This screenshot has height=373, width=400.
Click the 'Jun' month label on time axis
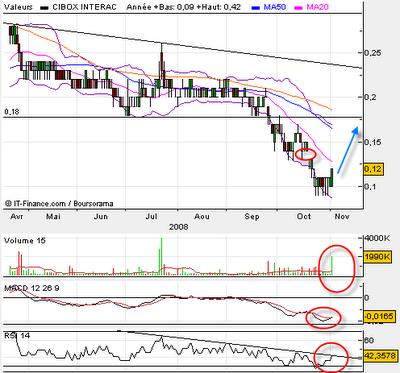(101, 216)
